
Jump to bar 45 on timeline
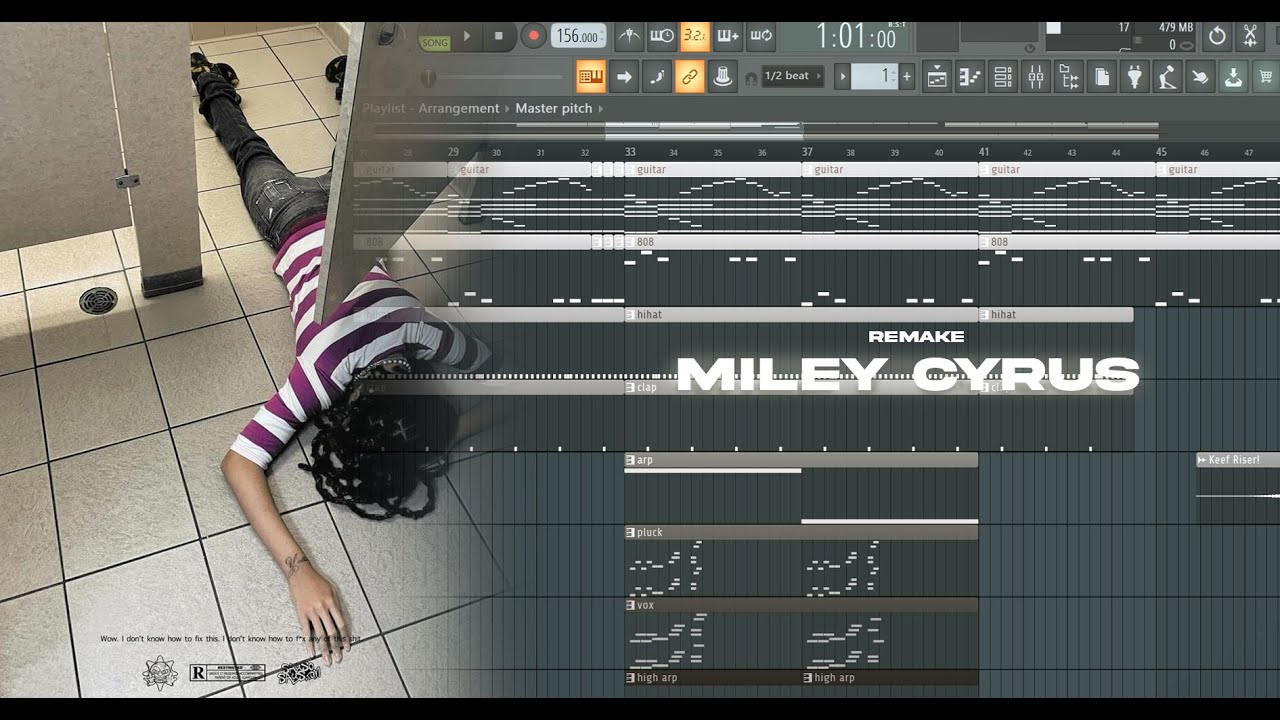tap(1161, 152)
